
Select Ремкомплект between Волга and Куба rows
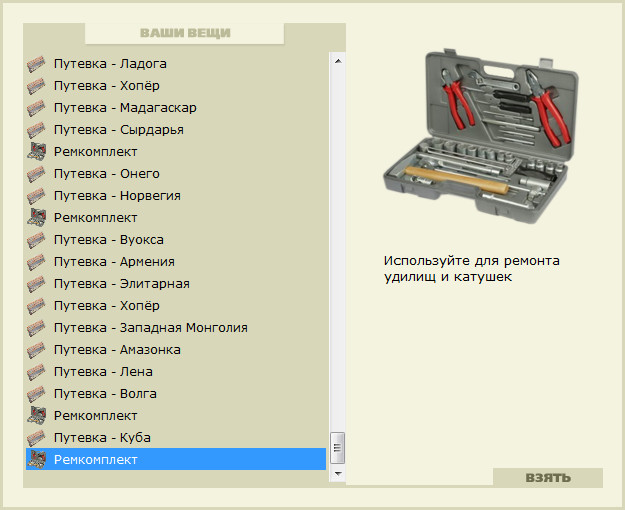[x=176, y=416]
